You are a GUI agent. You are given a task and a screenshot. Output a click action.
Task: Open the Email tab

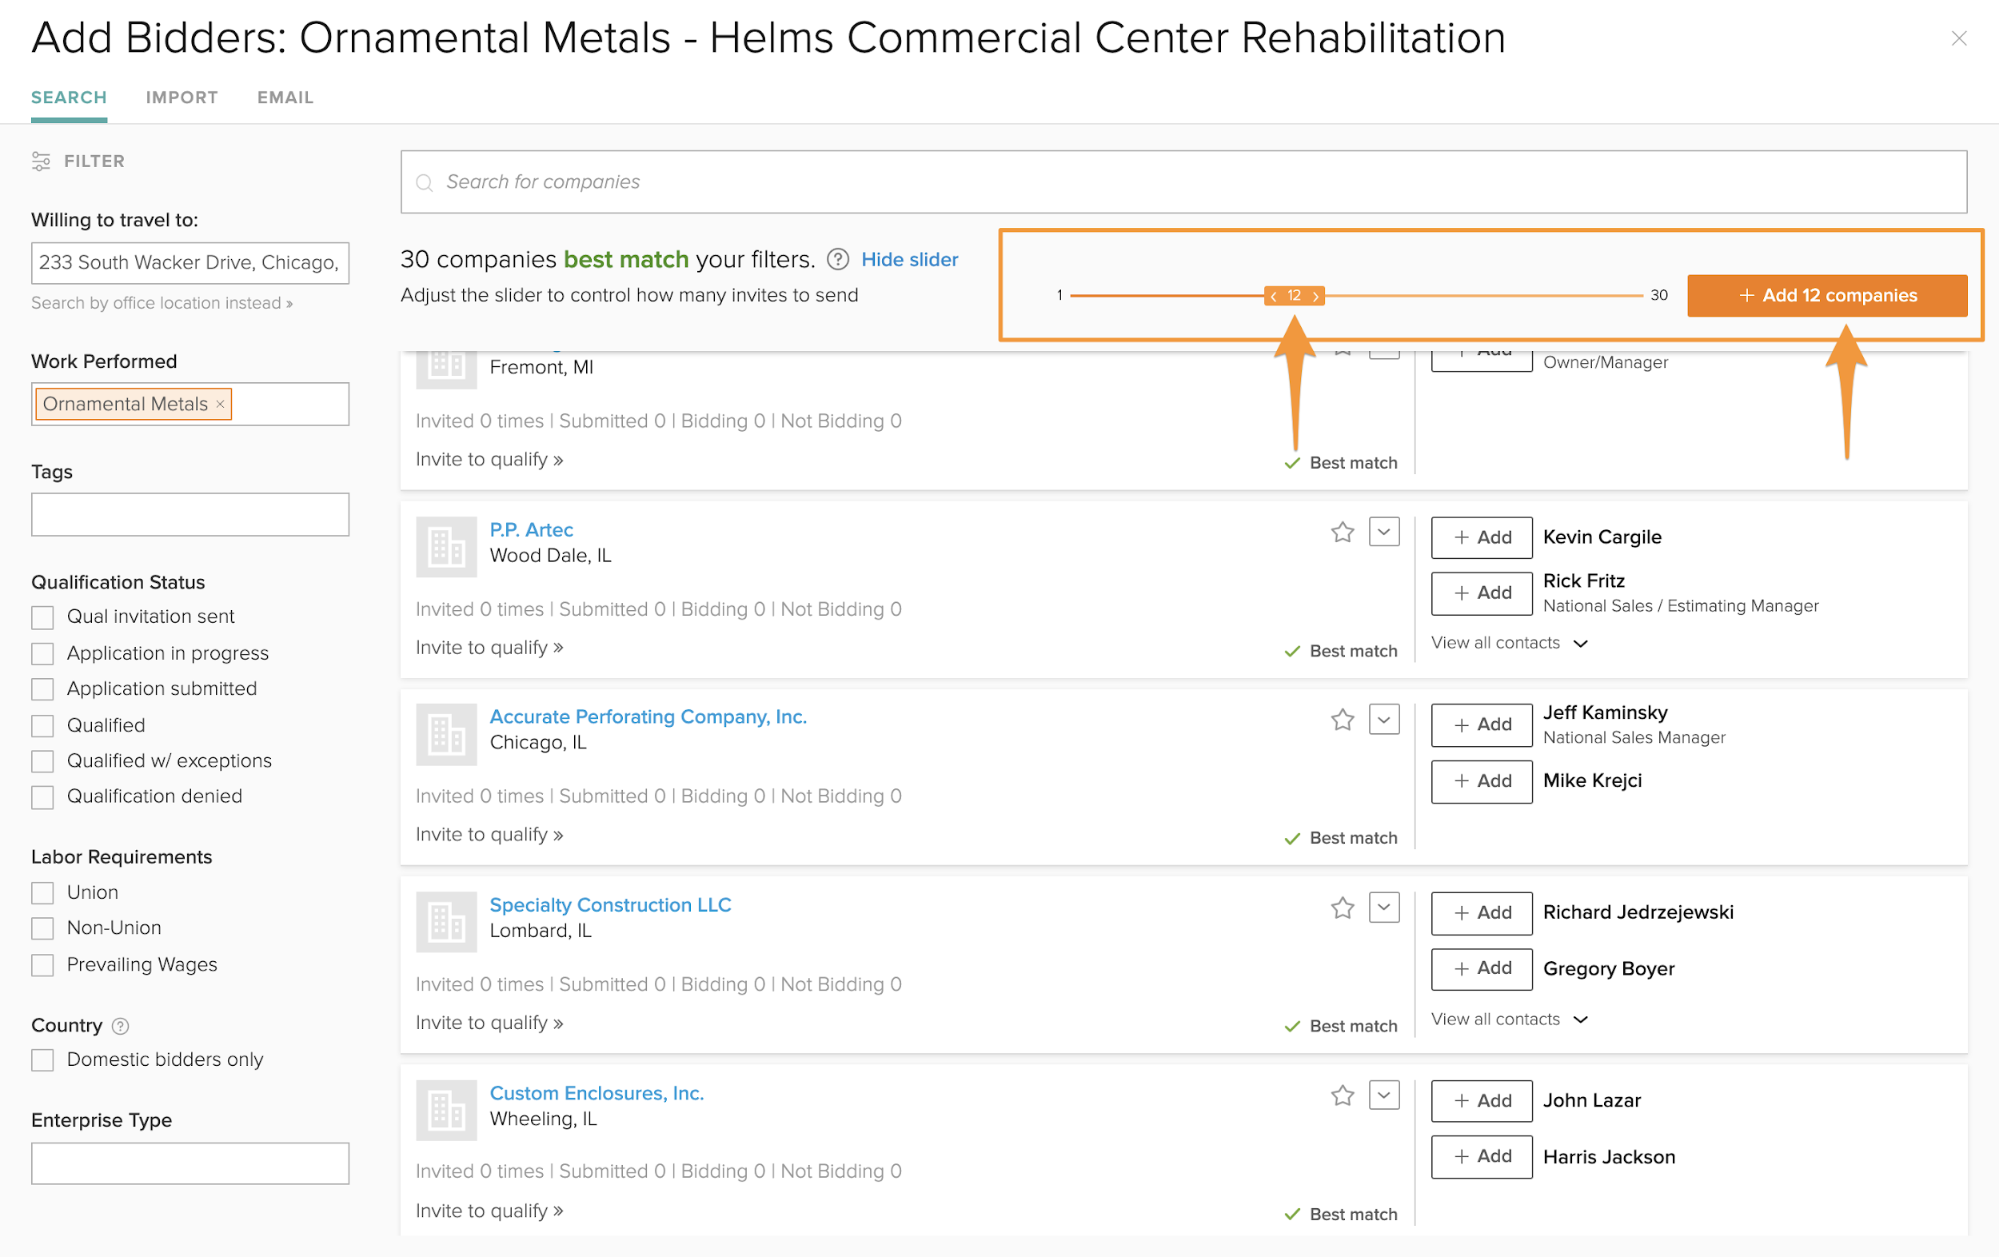(x=285, y=97)
